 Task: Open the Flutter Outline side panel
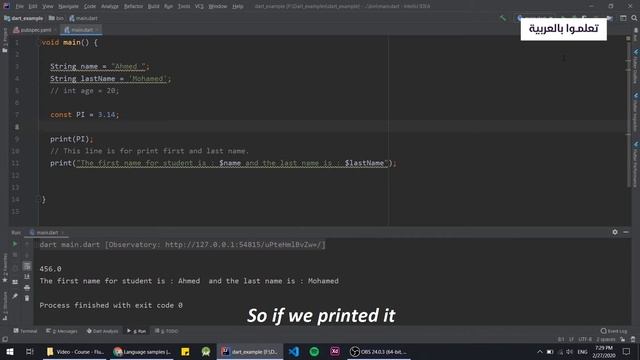click(636, 67)
